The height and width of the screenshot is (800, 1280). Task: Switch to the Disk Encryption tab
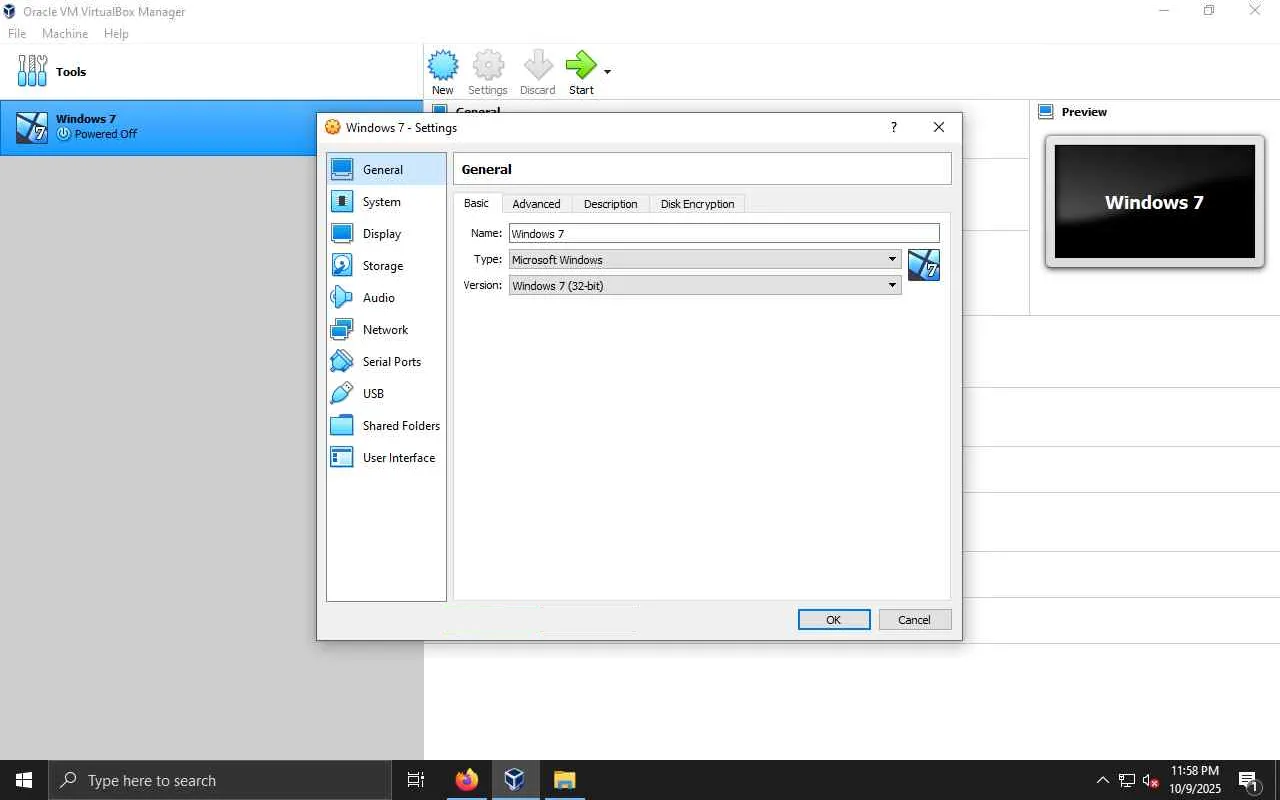697,204
